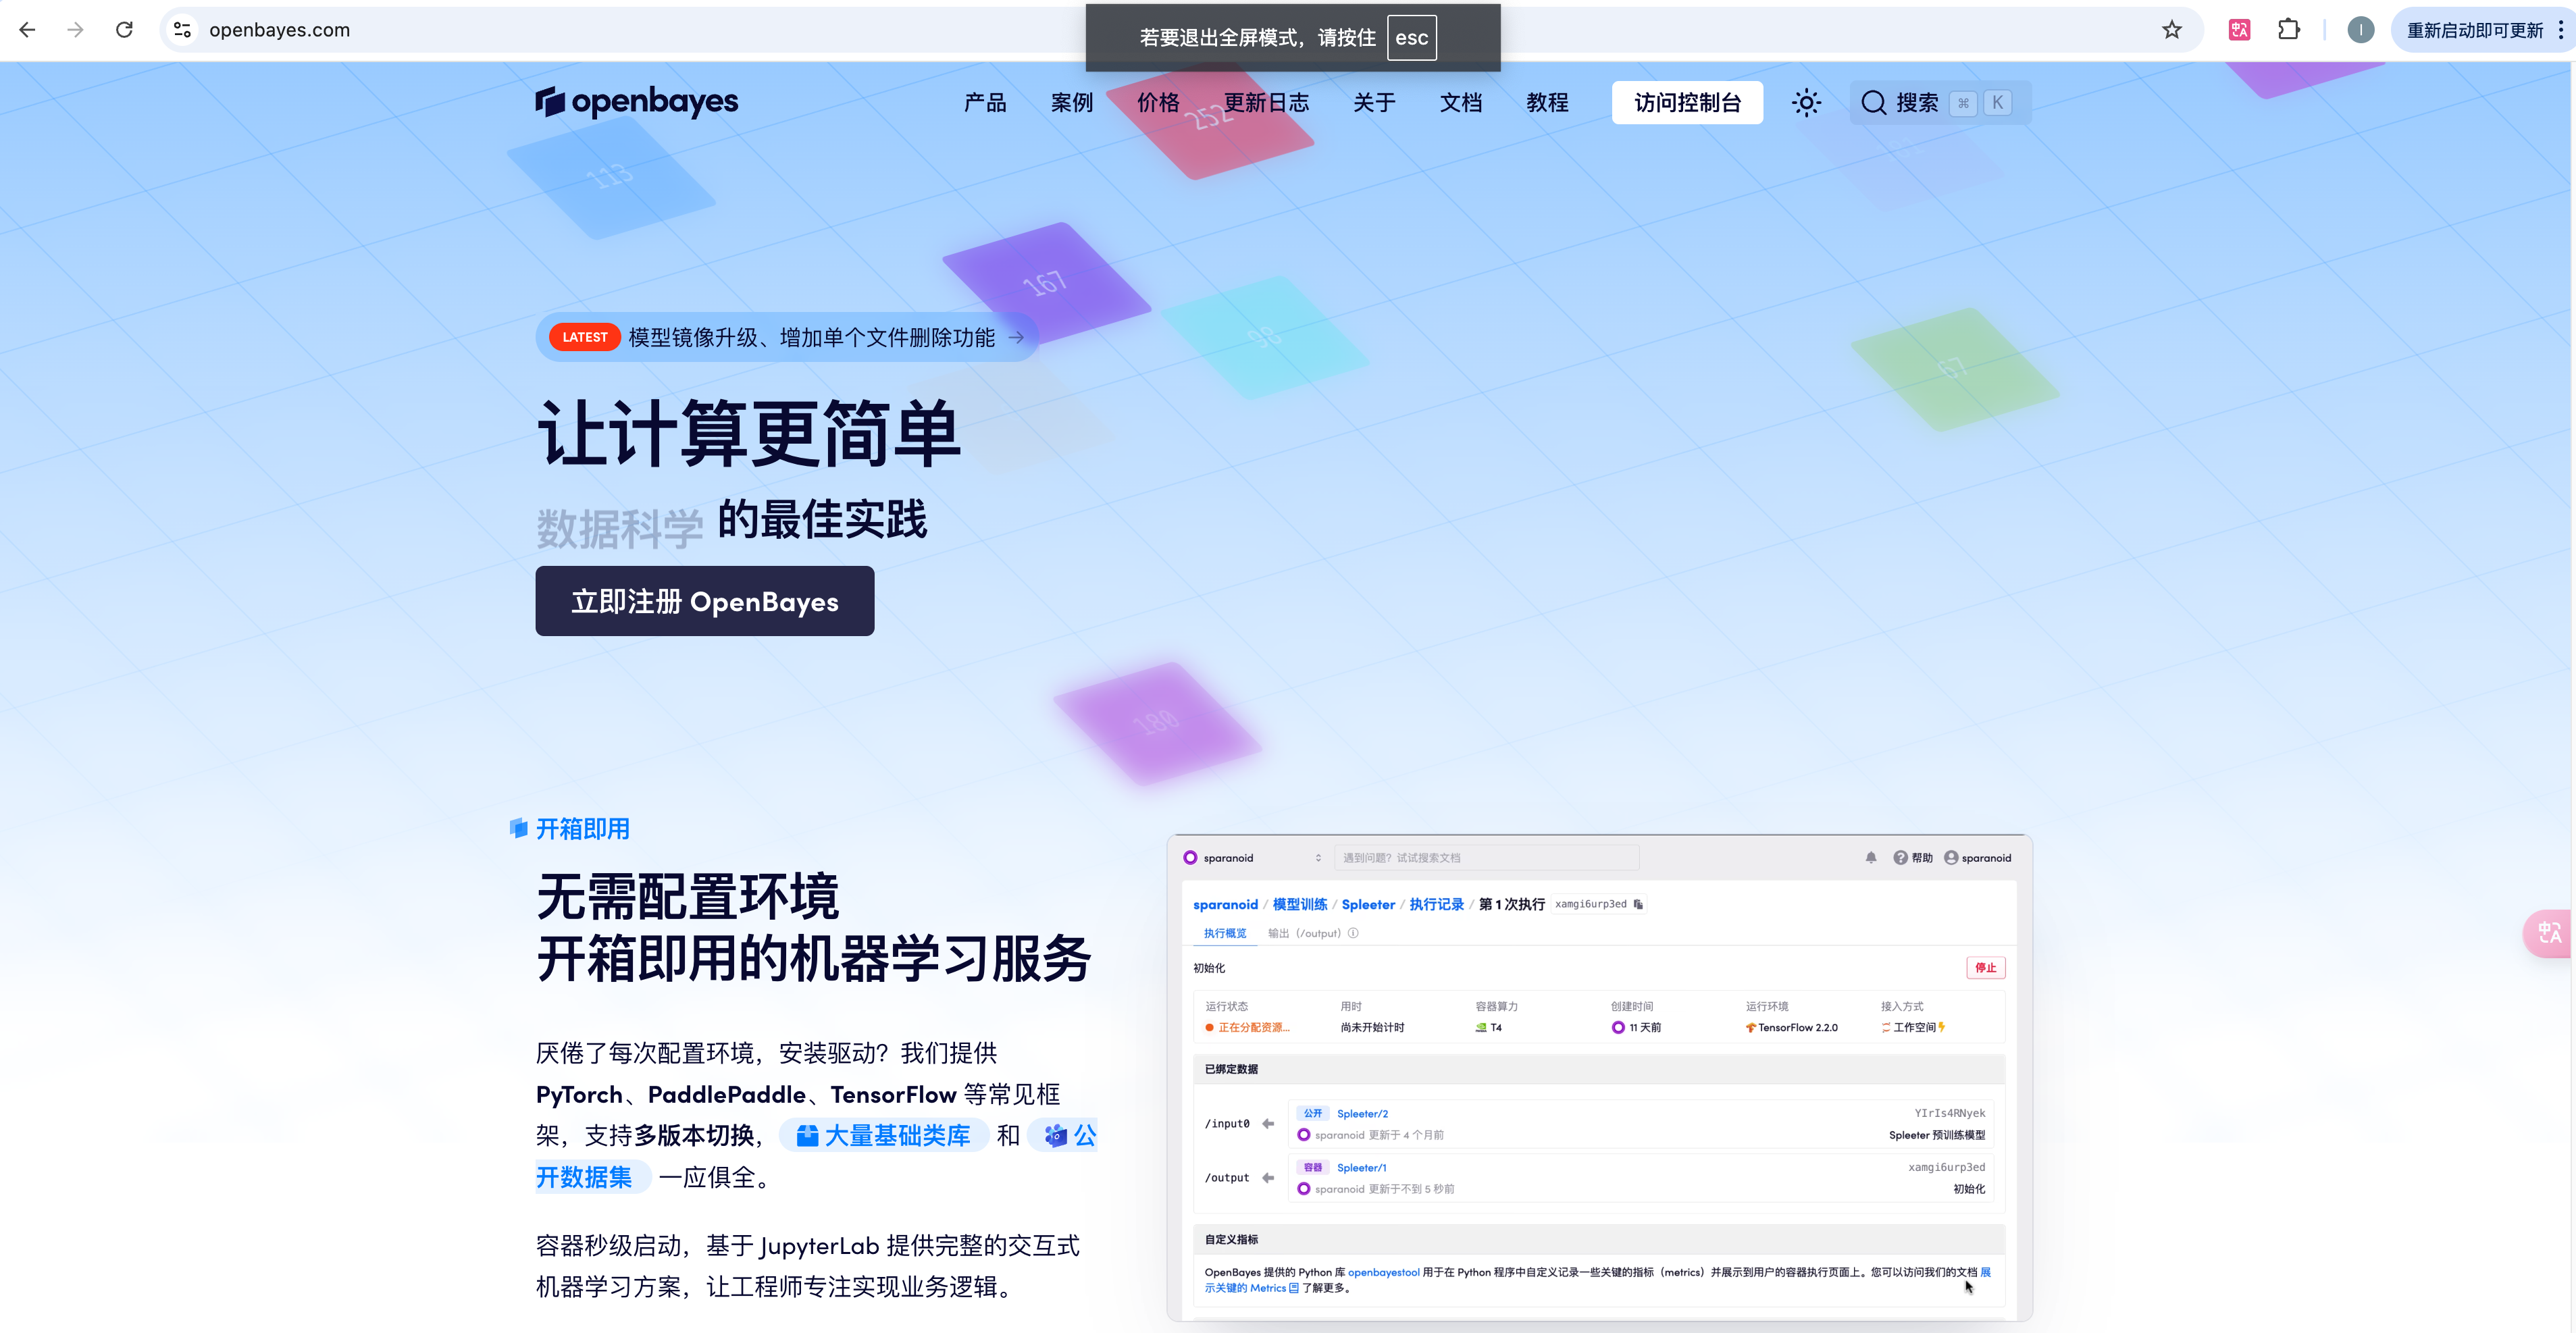Open the 产品 menu item
The width and height of the screenshot is (2576, 1333).
[x=985, y=103]
